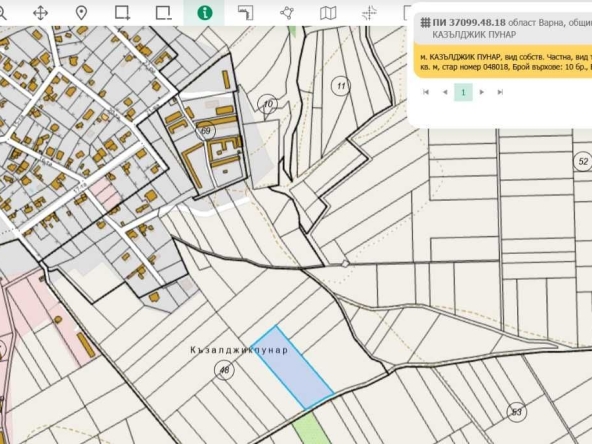Screen dimensions: 592x444
Task: Choose the rectangle remove-selection tool
Action: click(x=163, y=13)
